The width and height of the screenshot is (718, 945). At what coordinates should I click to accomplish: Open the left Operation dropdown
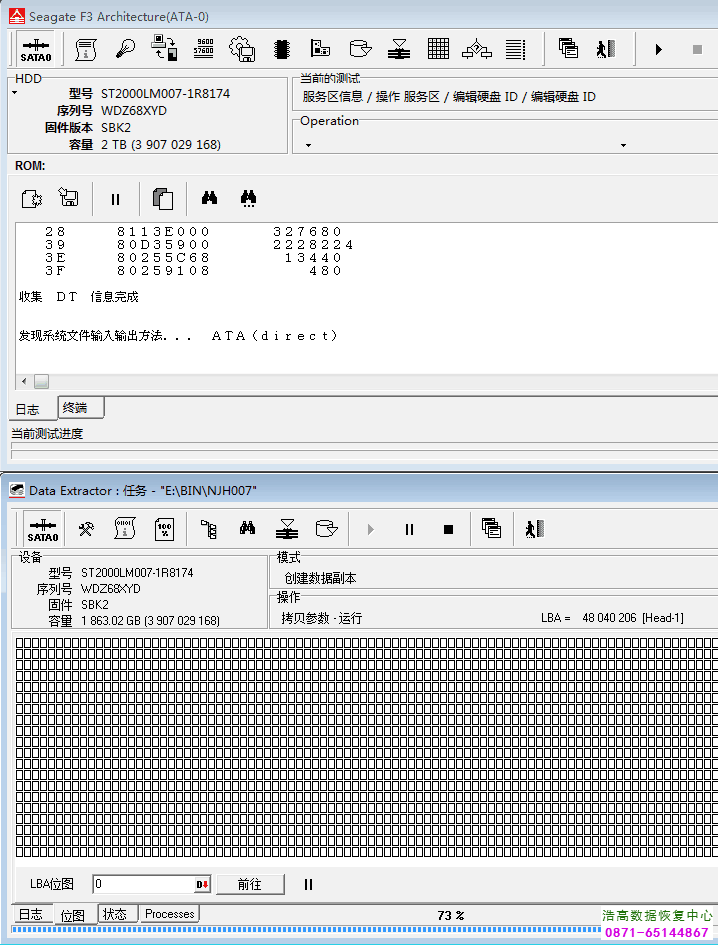(308, 146)
